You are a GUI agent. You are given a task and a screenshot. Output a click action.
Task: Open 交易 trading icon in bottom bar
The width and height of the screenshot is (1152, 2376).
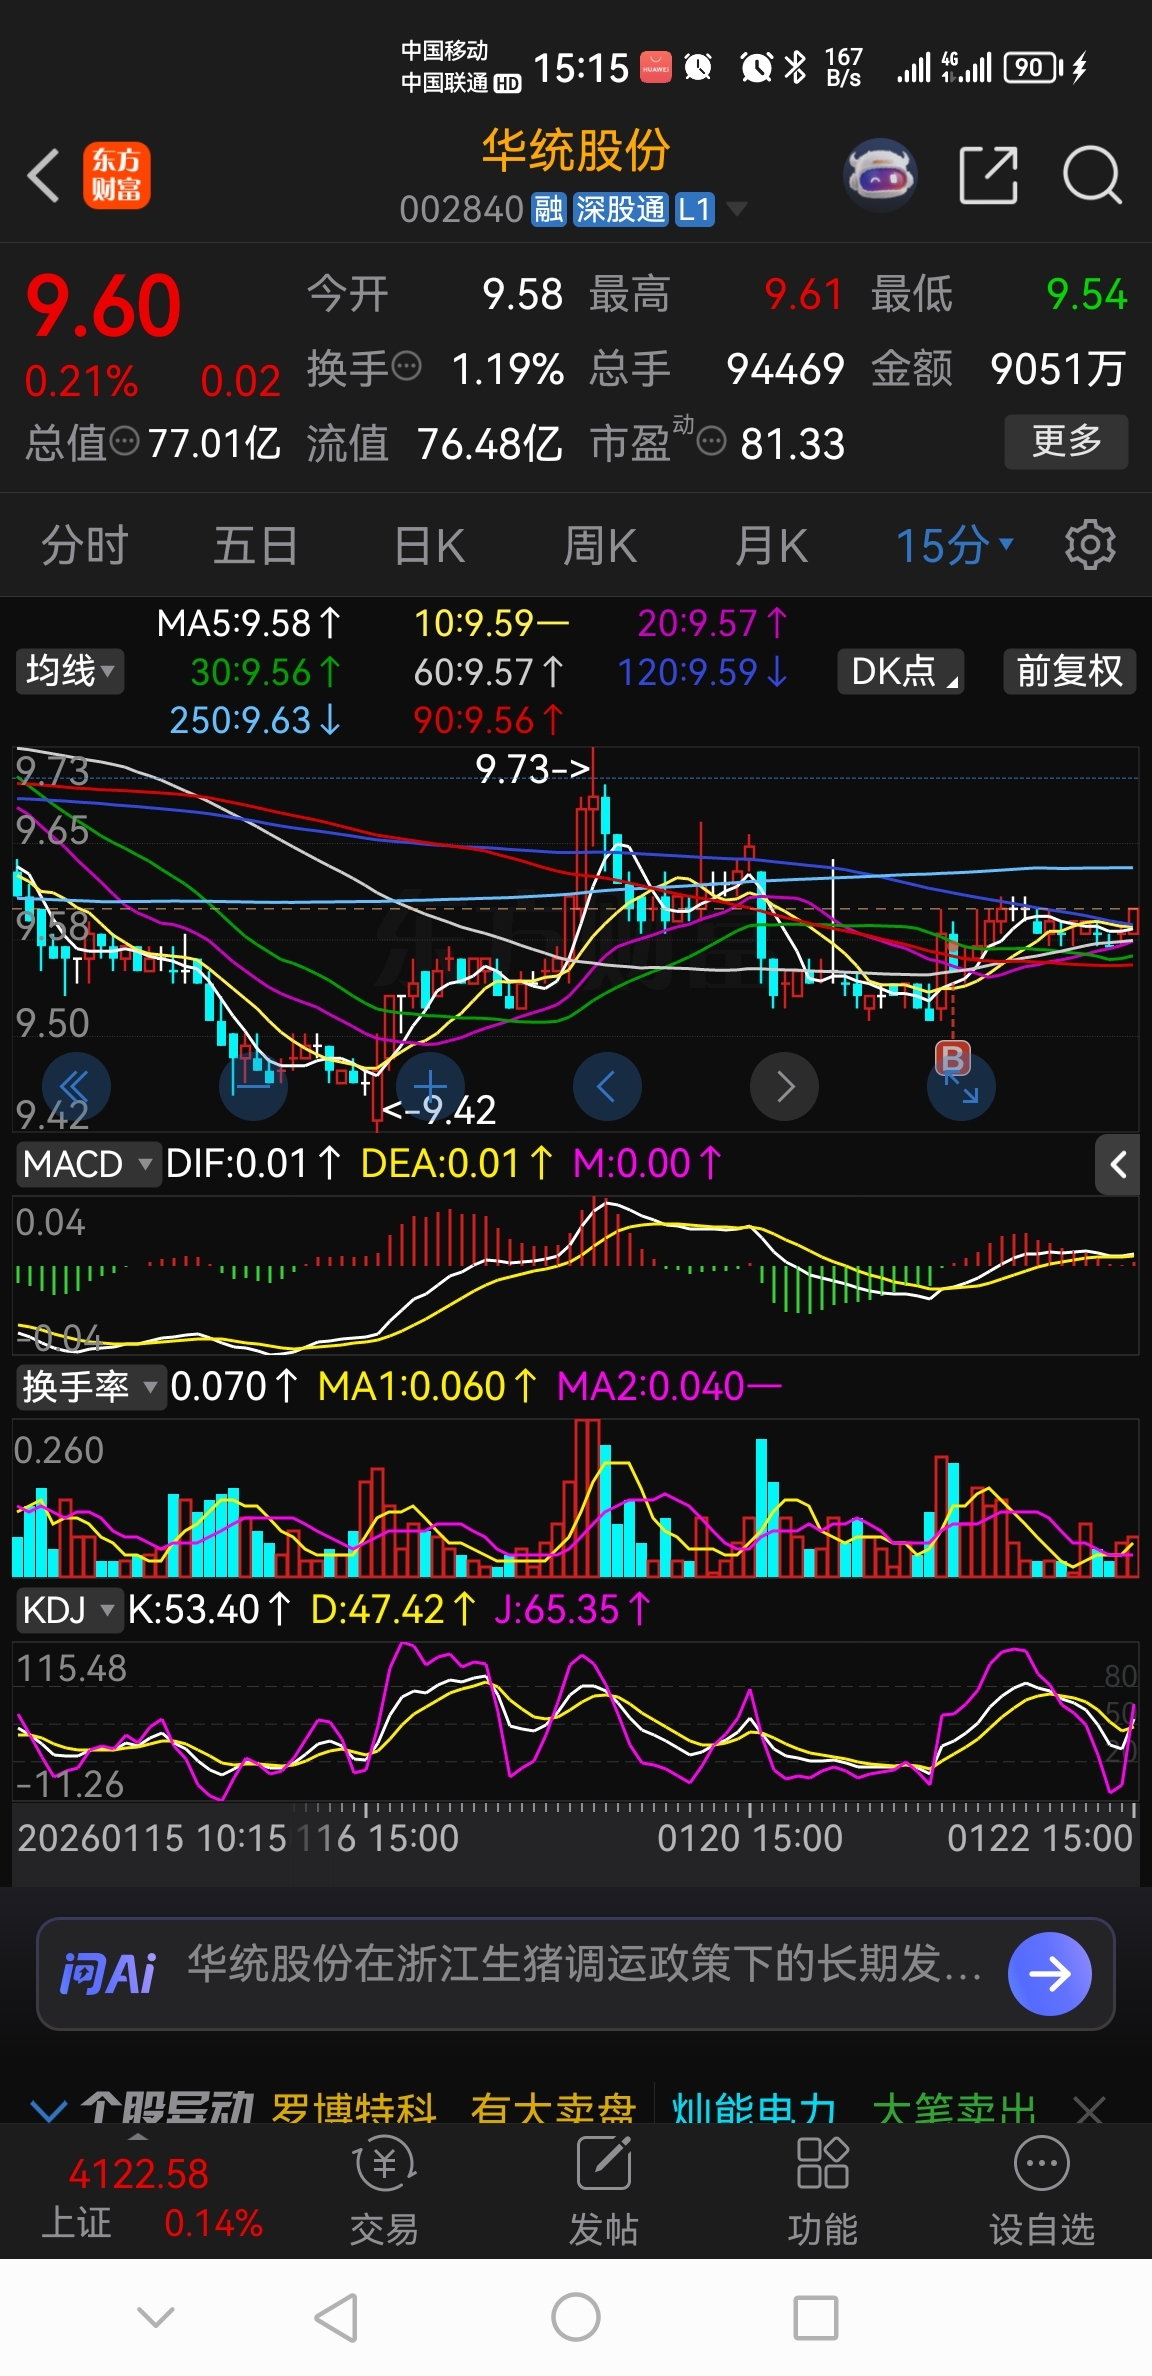coord(384,2191)
